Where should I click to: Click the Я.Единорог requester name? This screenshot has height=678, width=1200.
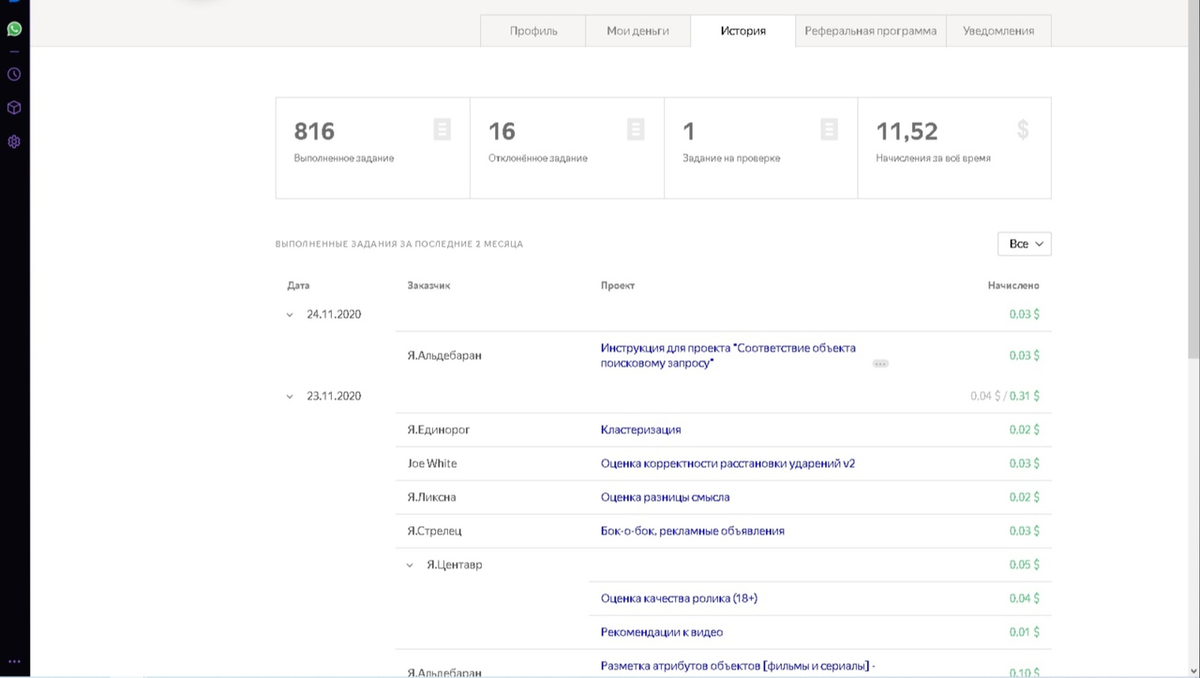coord(439,430)
